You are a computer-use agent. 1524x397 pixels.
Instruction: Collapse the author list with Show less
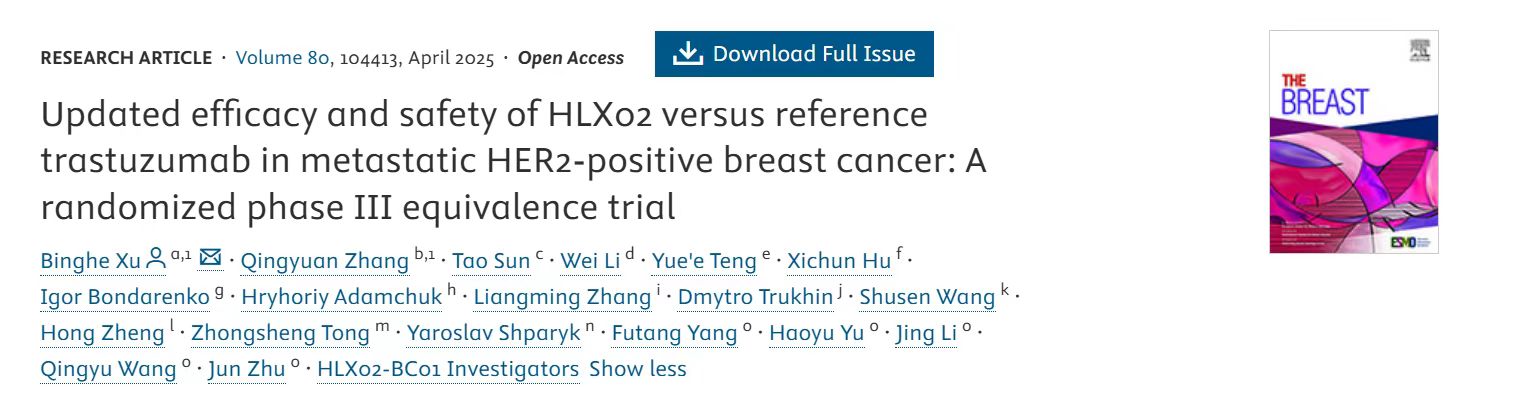638,369
